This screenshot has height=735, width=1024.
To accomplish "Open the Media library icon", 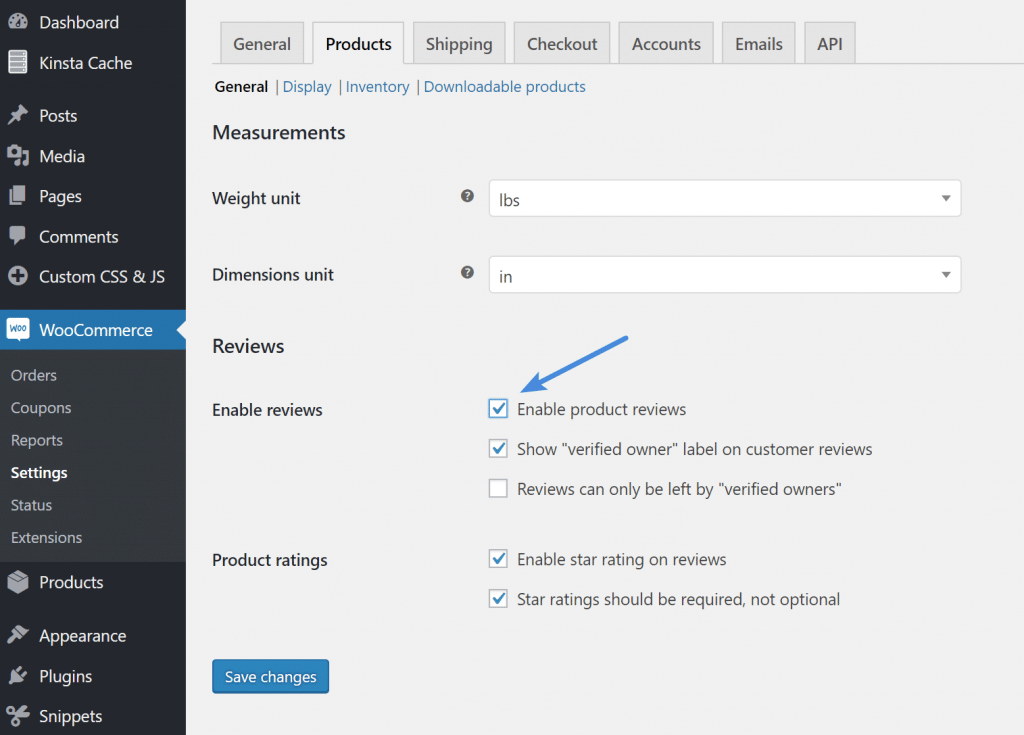I will [17, 156].
